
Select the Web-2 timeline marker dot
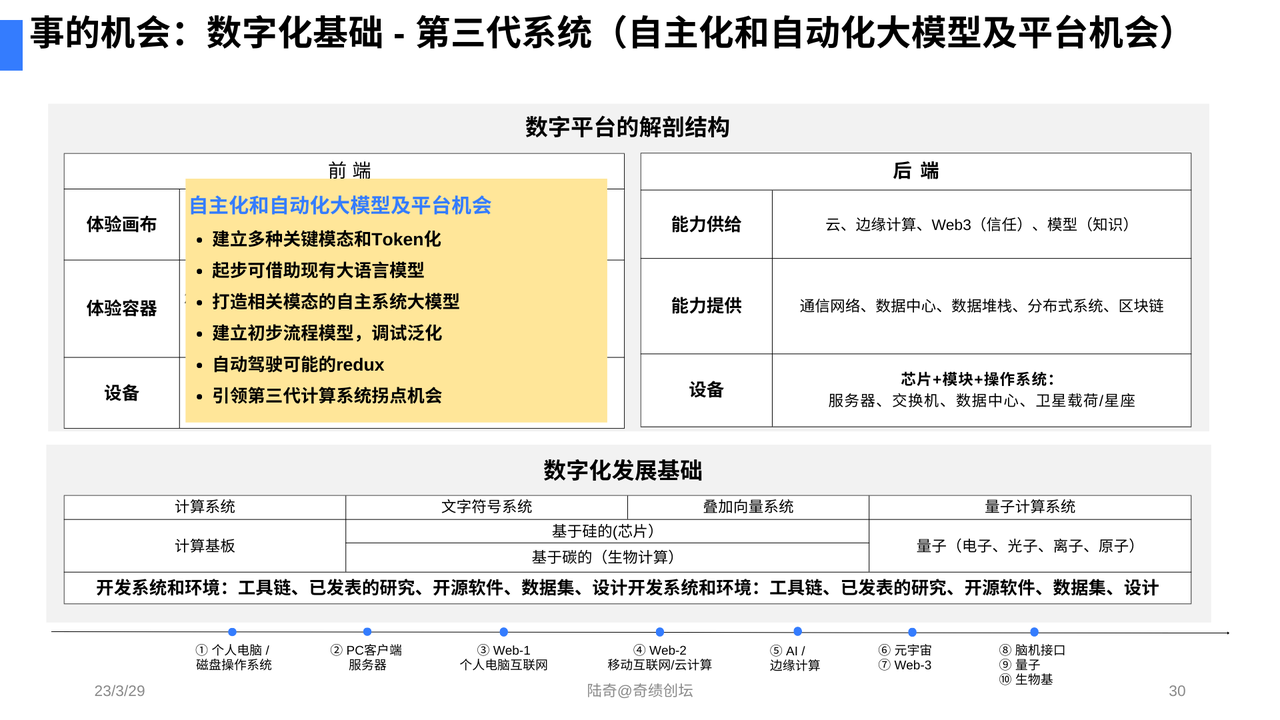pyautogui.click(x=660, y=632)
